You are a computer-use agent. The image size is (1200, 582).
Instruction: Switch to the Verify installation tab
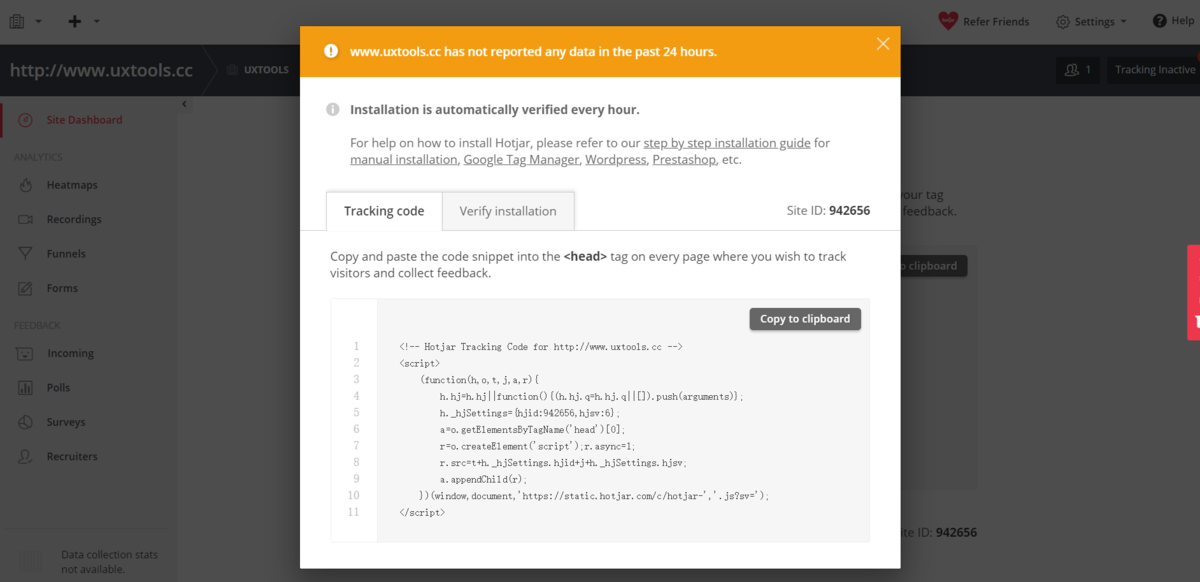coord(508,211)
